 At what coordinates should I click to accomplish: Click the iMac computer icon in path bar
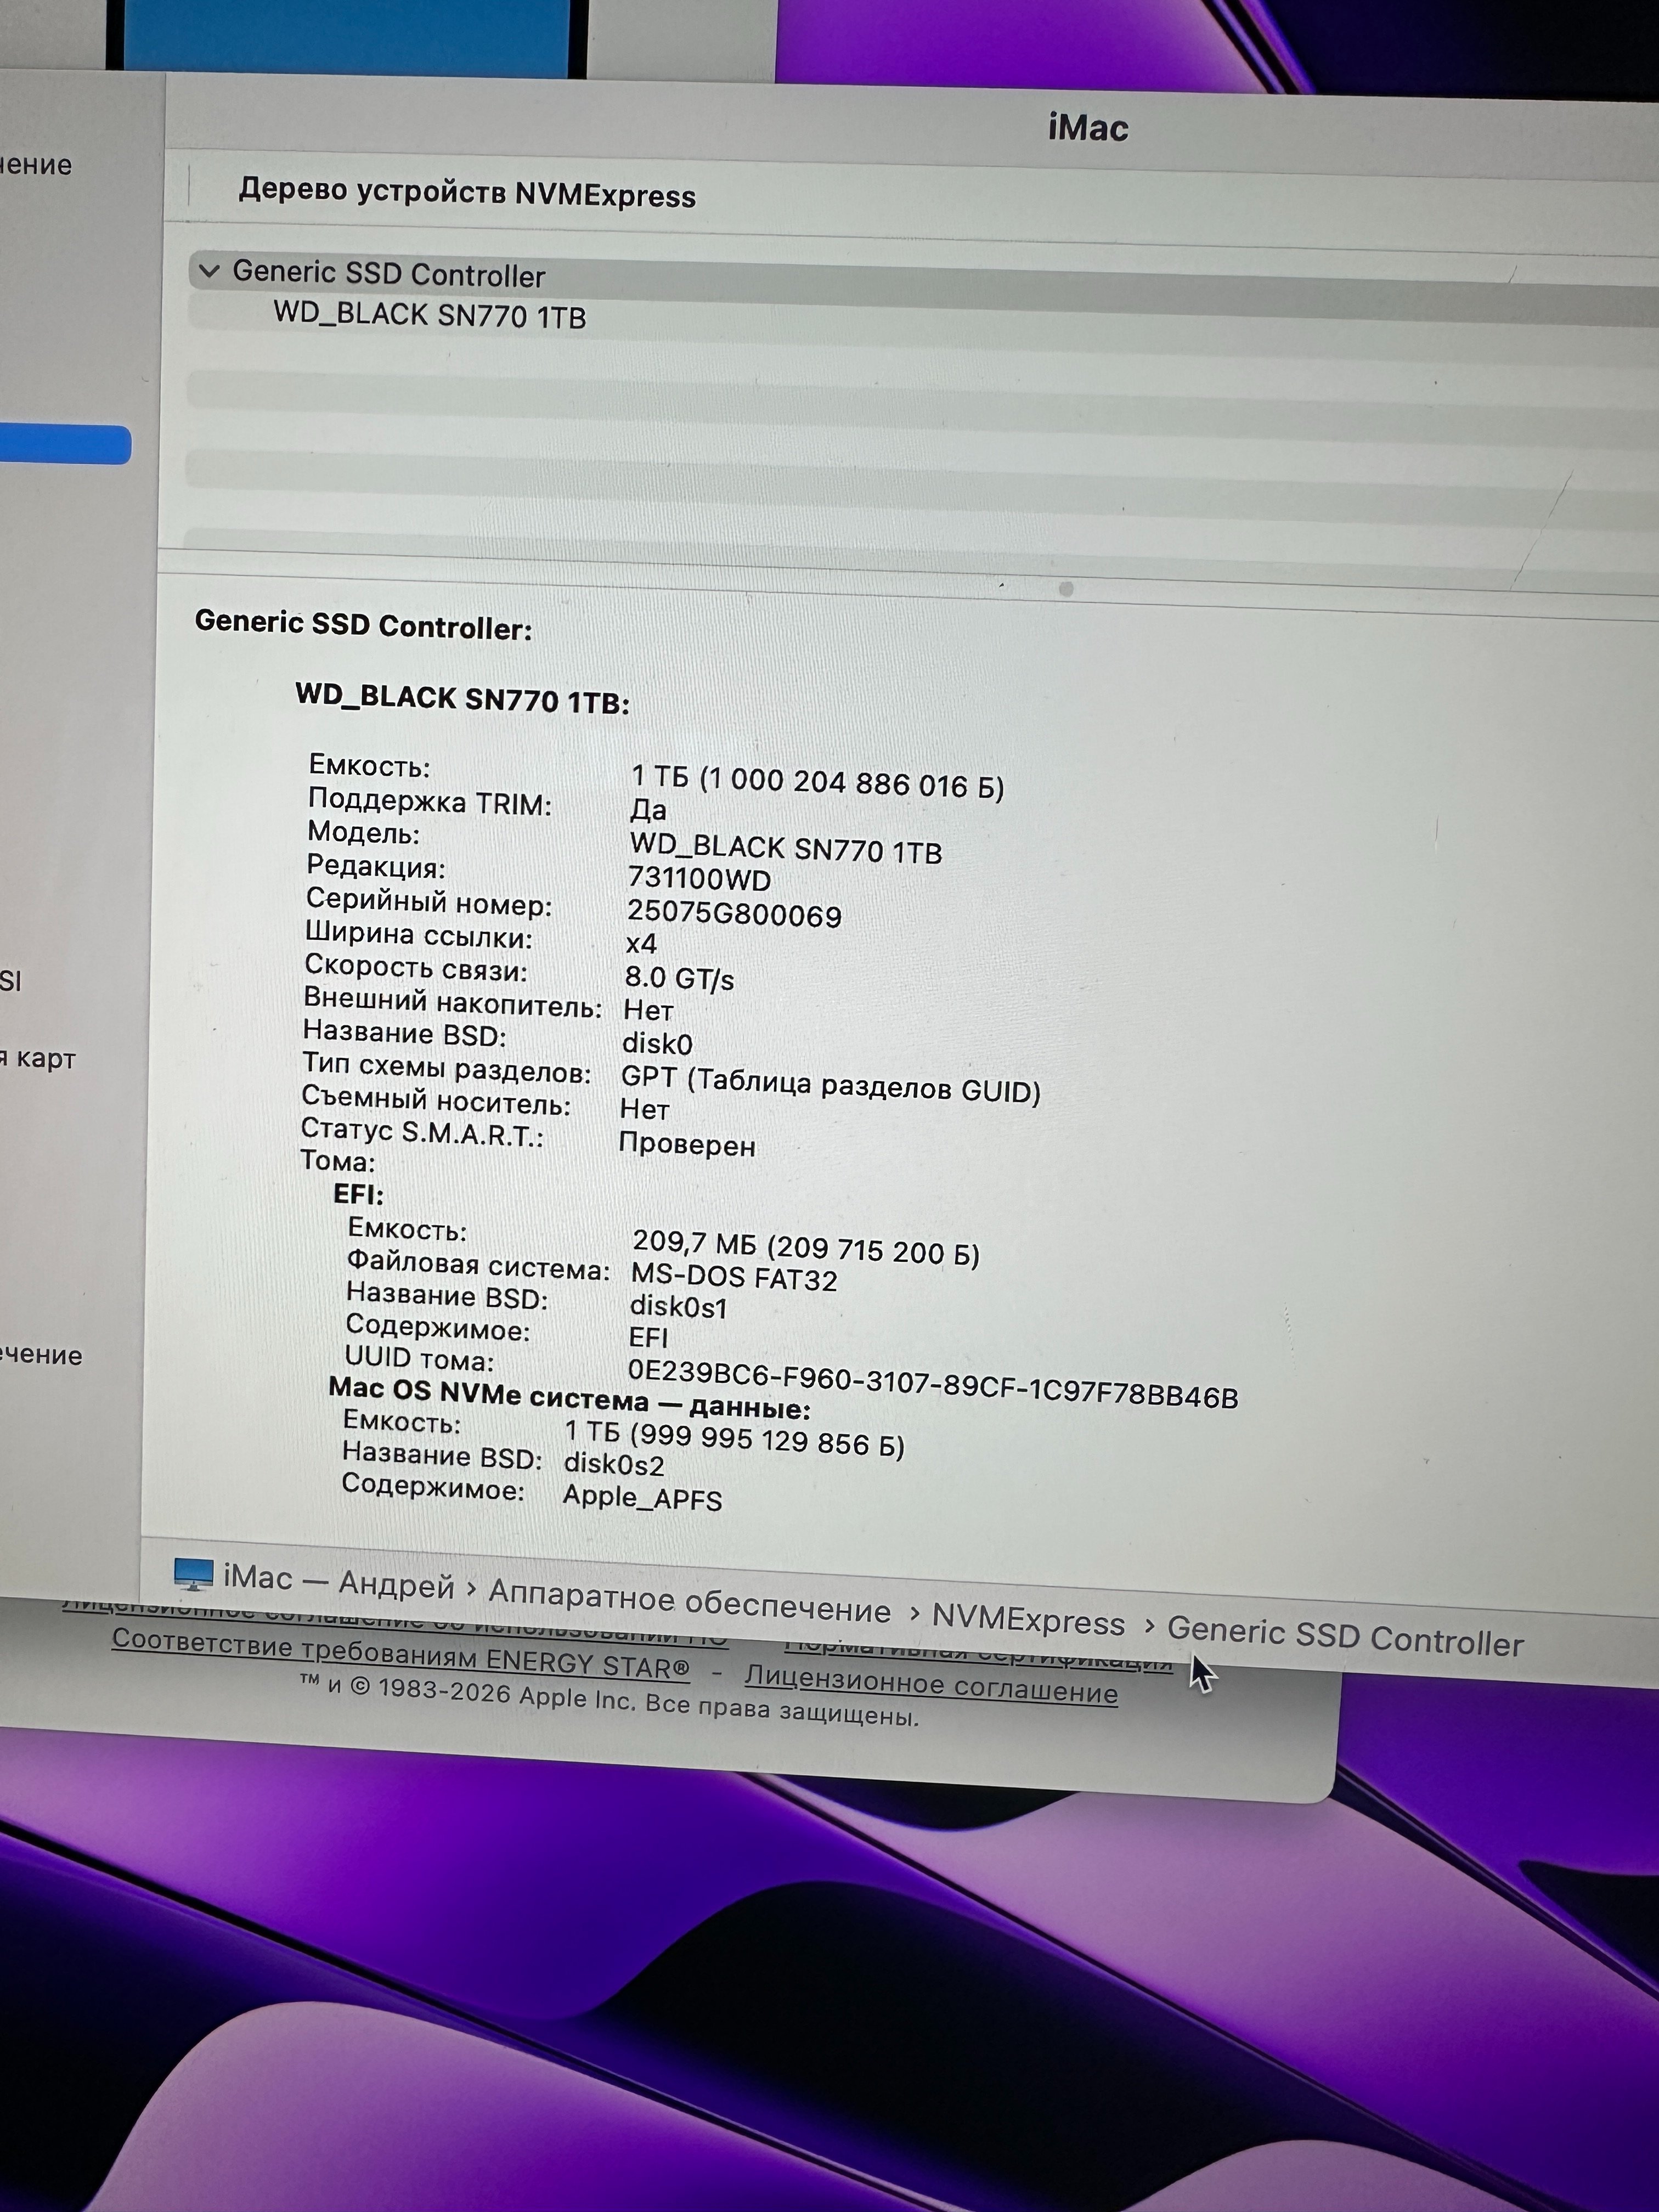(193, 1575)
